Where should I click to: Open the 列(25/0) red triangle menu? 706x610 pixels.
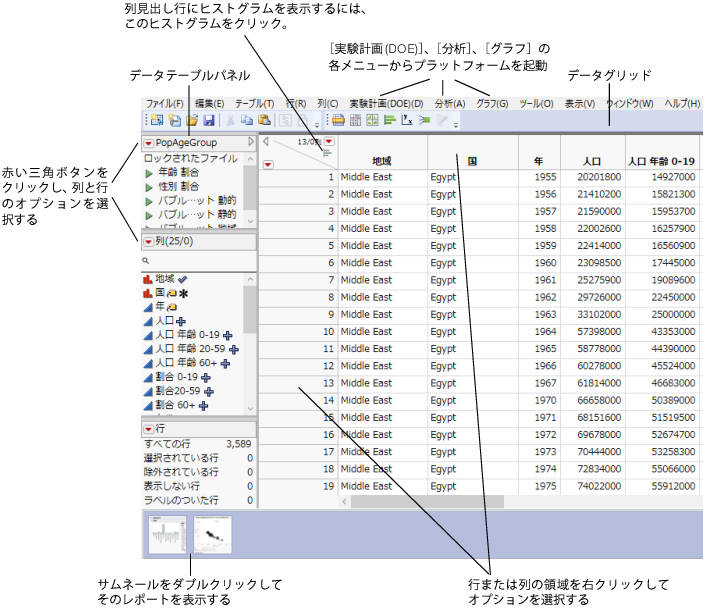point(148,242)
